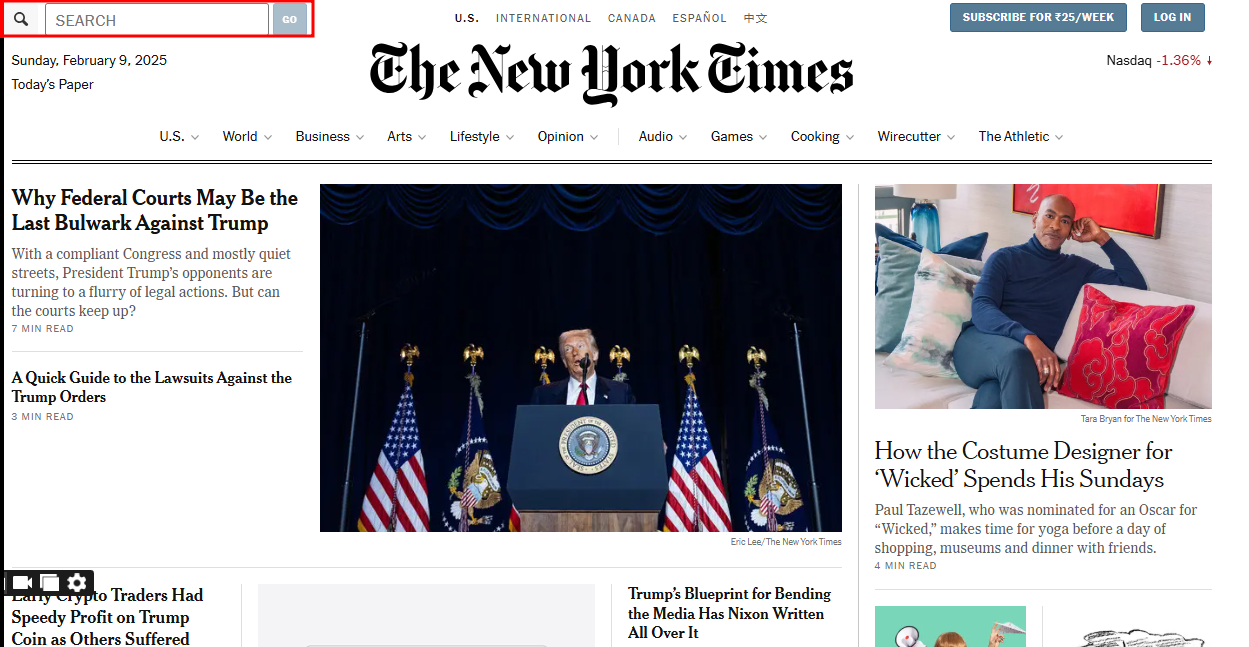Click the GO search button
Image resolution: width=1249 pixels, height=647 pixels.
point(290,19)
